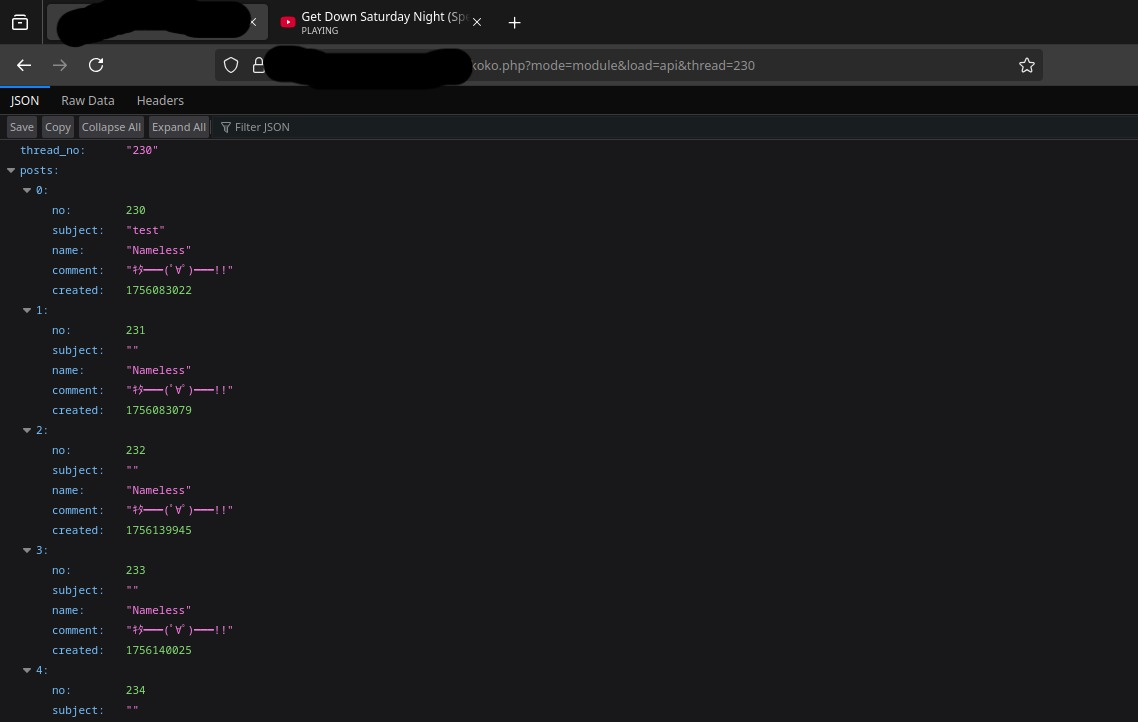The image size is (1138, 722).
Task: Collapse post item 0 in tree
Action: pos(27,190)
